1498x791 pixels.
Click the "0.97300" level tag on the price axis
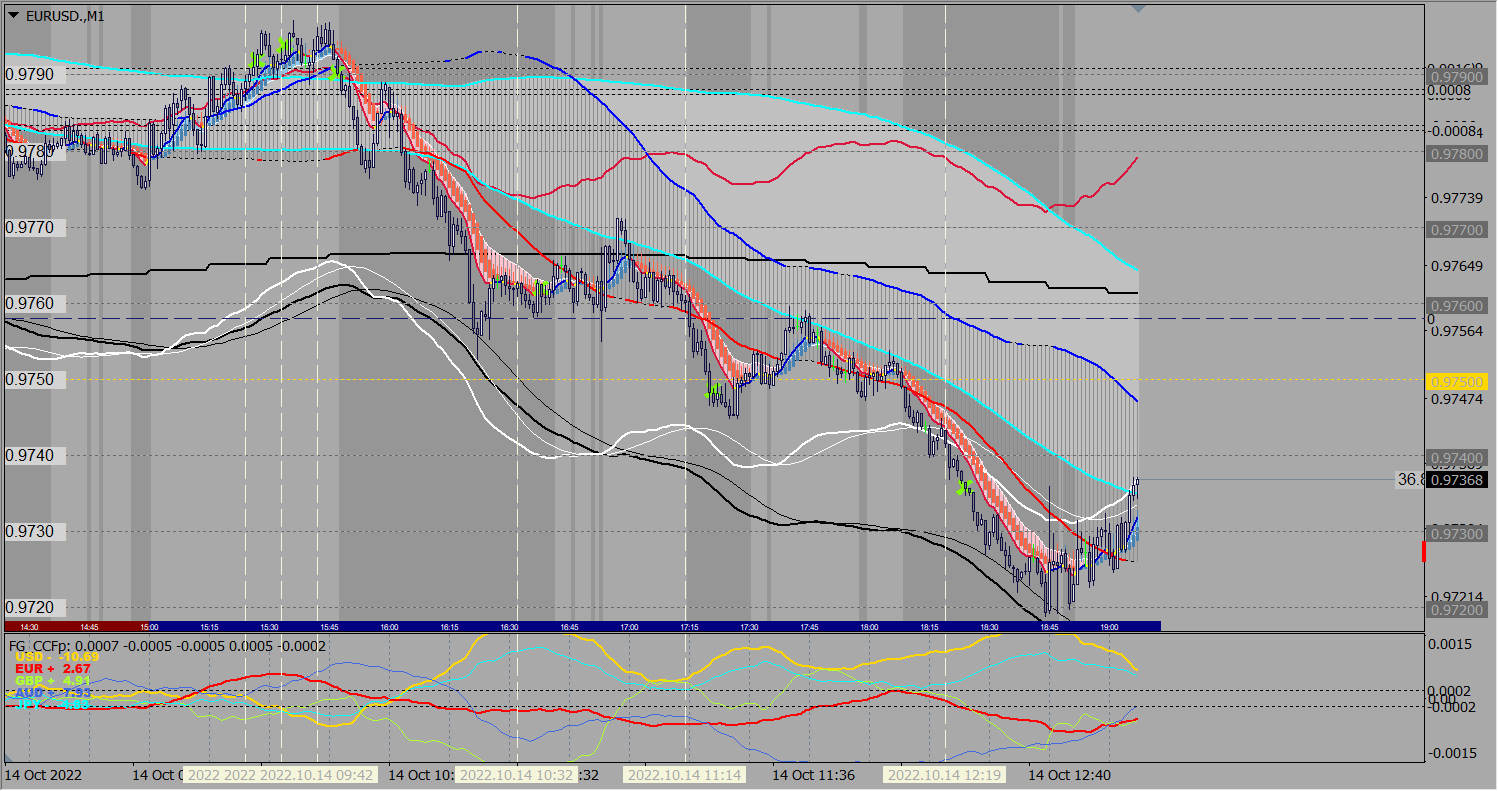[x=1458, y=535]
